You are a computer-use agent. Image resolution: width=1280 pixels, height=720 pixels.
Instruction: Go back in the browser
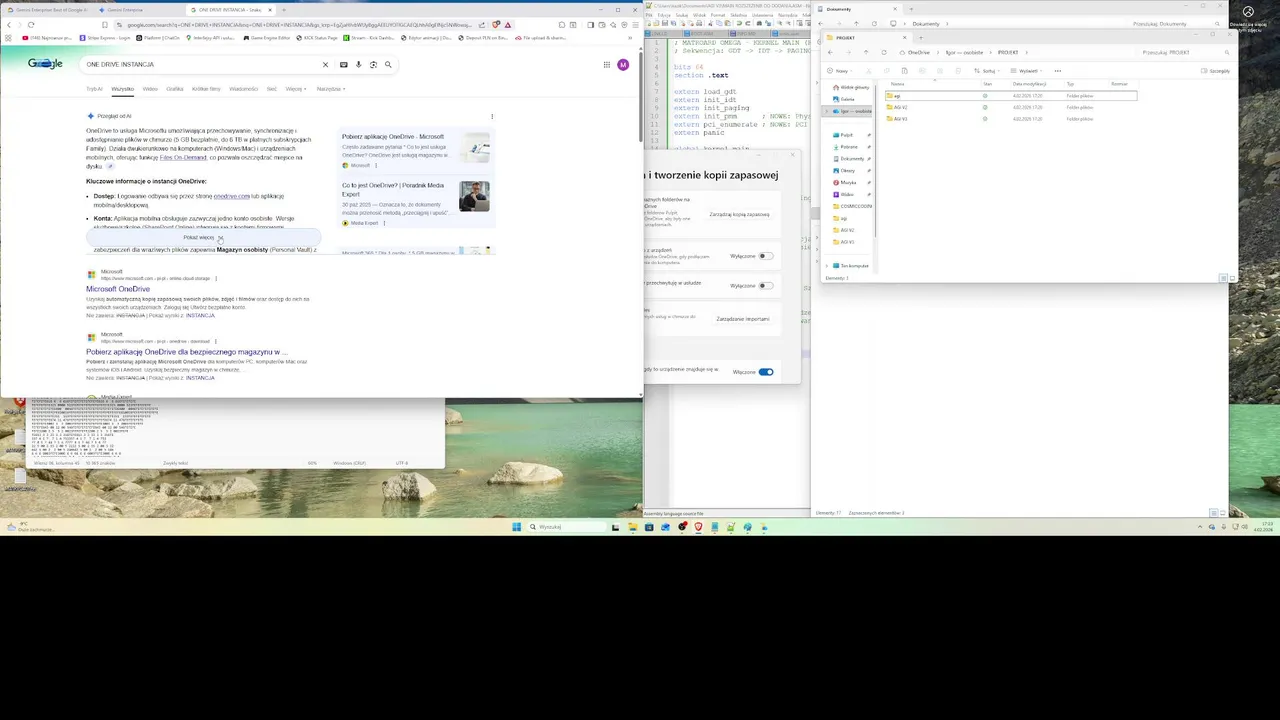click(x=8, y=24)
